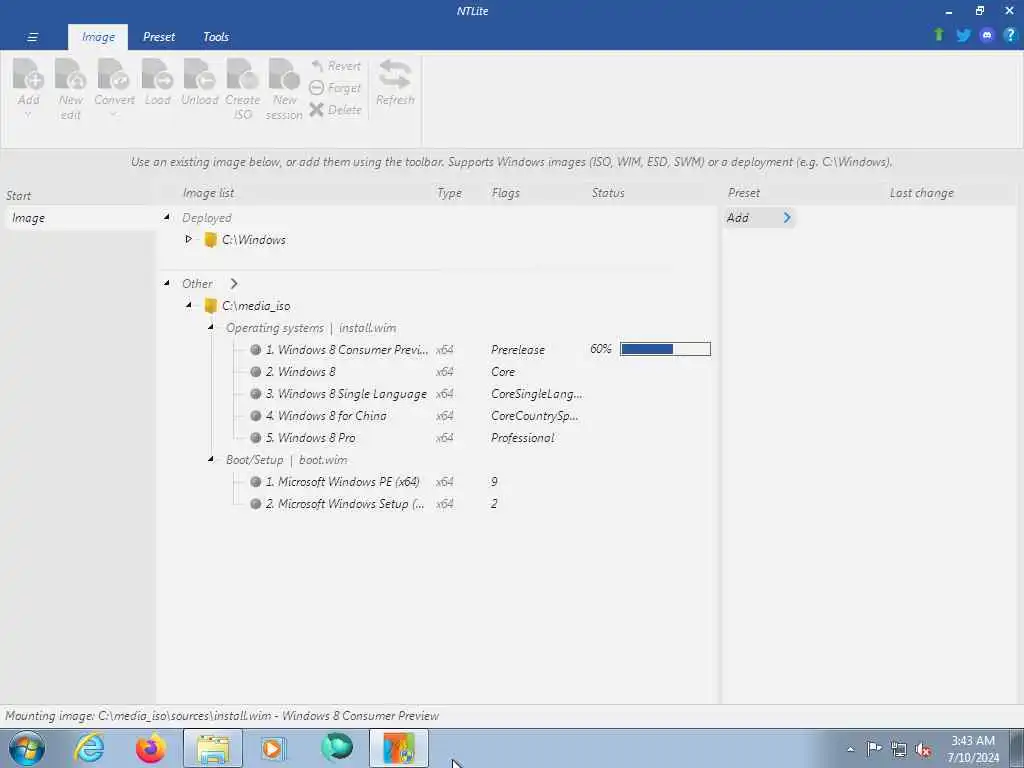Screen dimensions: 1024x768
Task: Select Image in the Start sidebar
Action: pos(80,218)
